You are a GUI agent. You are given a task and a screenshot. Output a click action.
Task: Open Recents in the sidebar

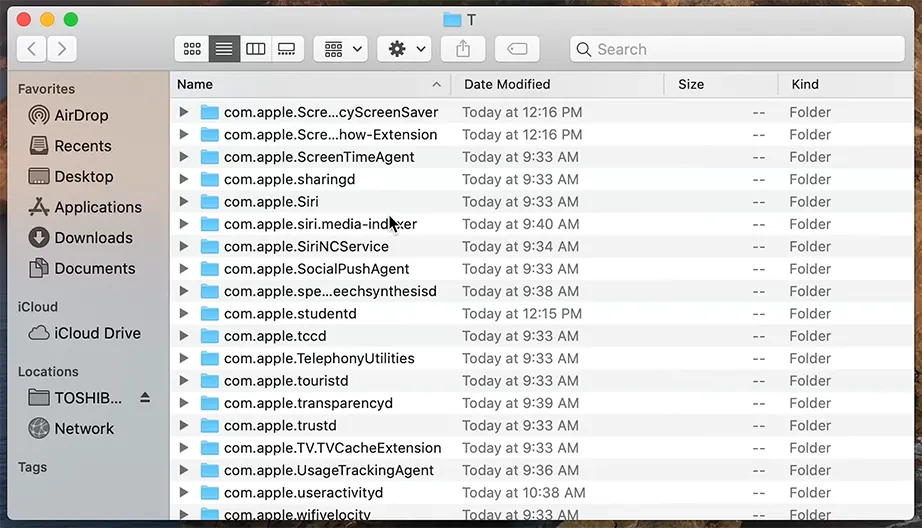pos(70,146)
